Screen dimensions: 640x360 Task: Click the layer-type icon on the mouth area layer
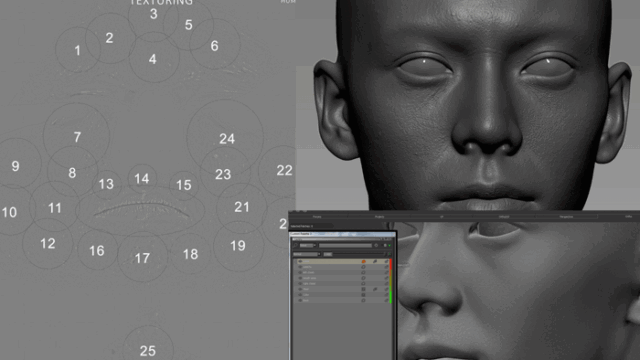pos(363,278)
